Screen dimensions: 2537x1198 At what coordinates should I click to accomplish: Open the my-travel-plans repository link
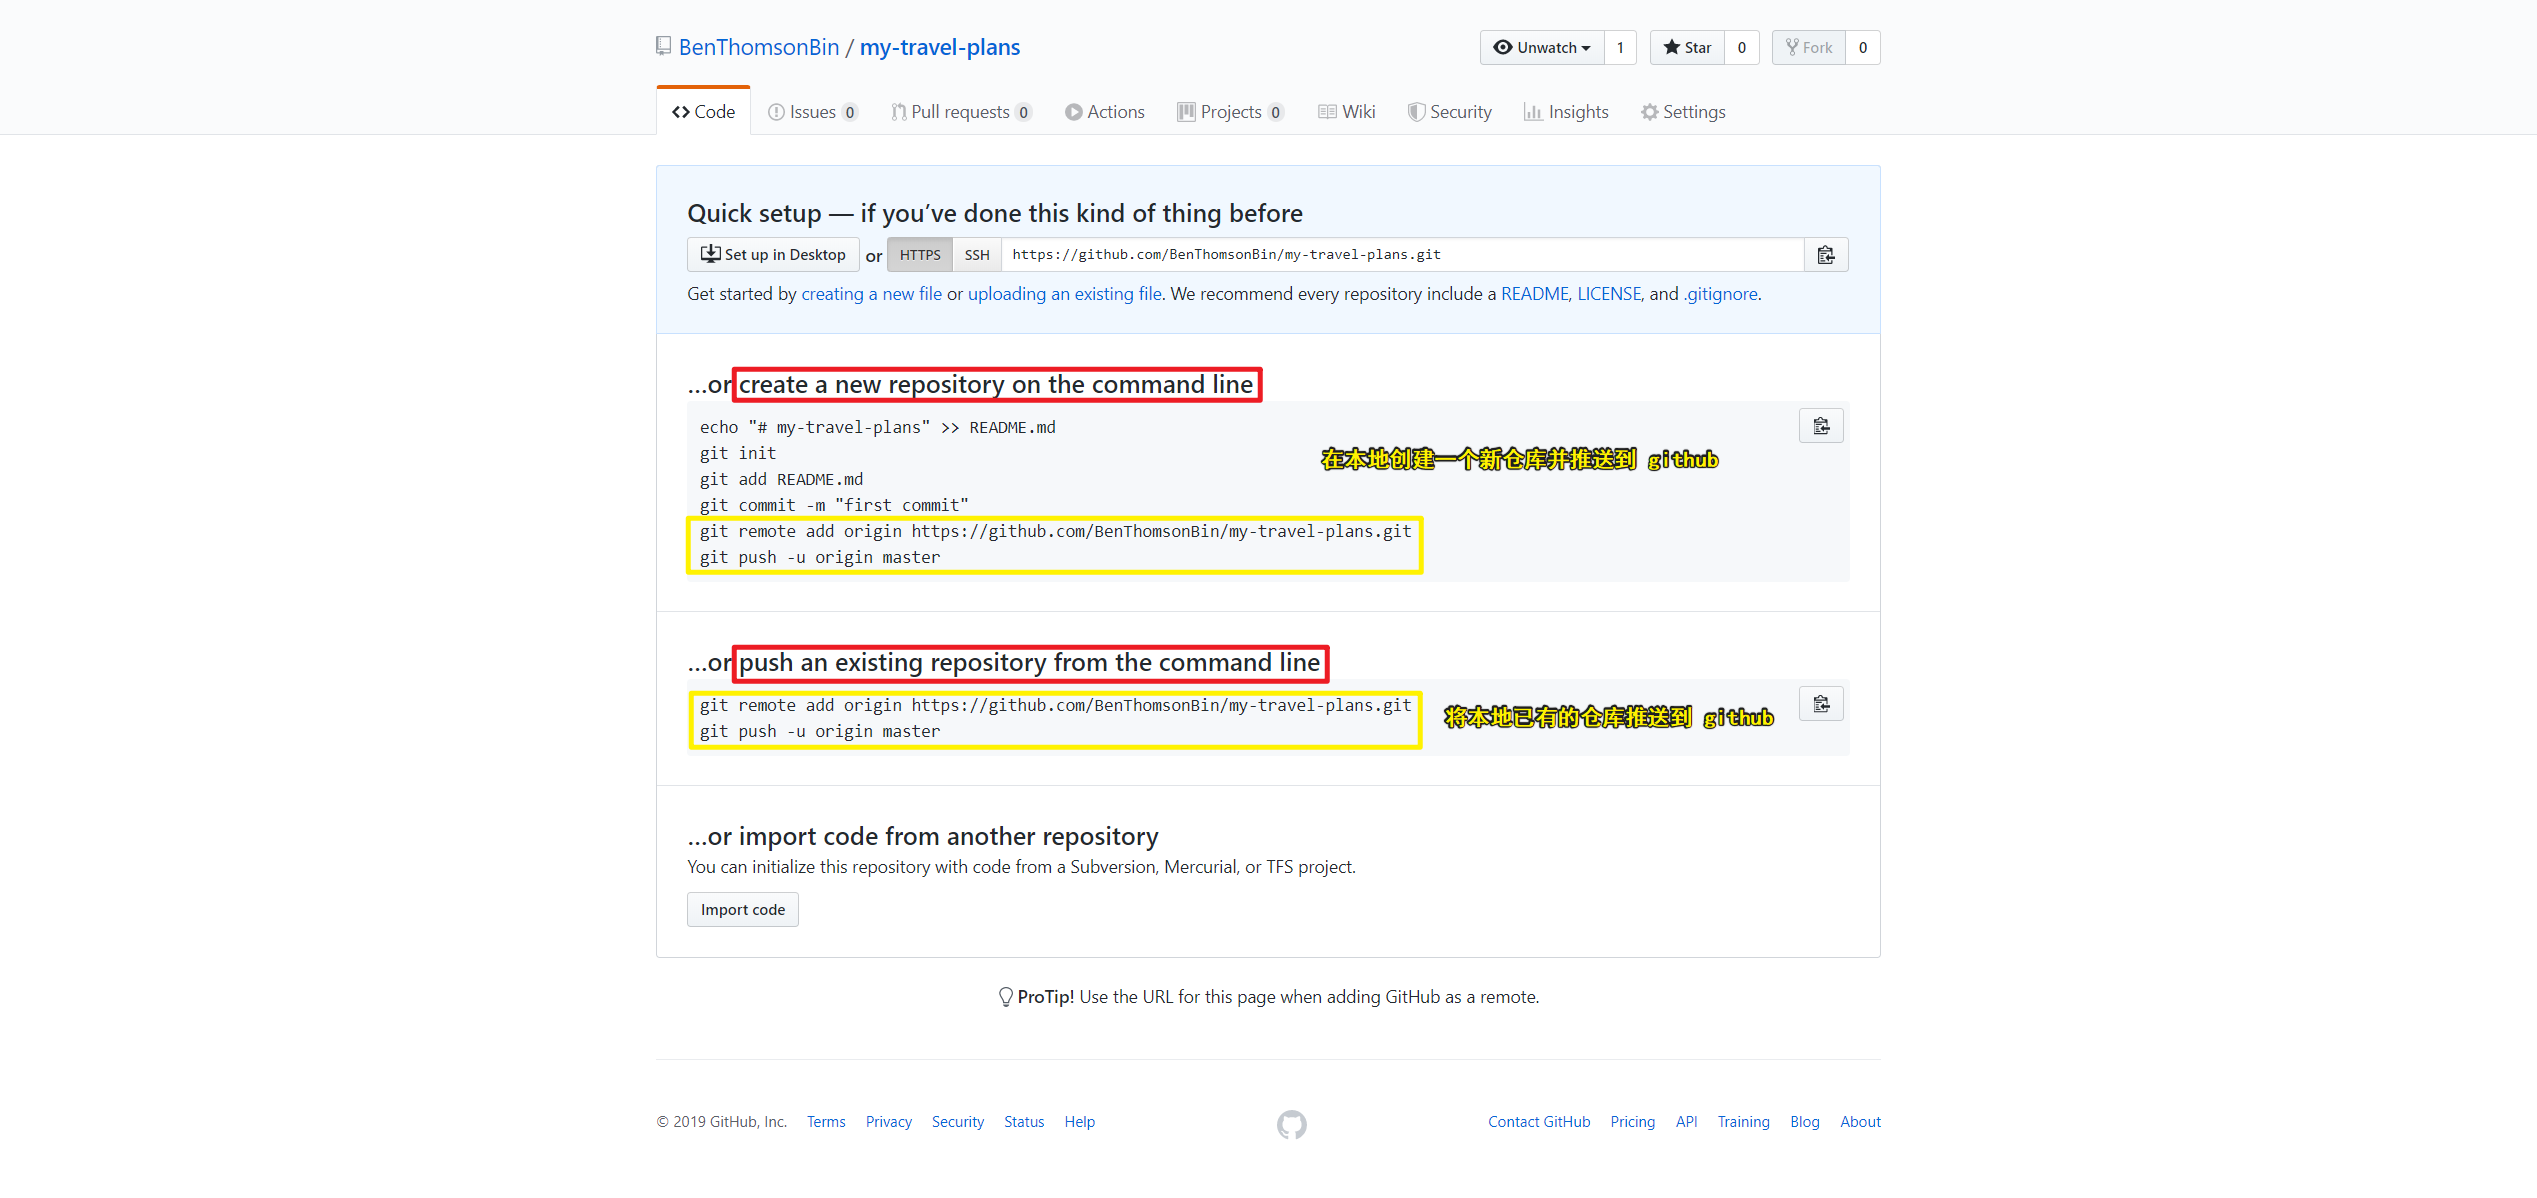[x=940, y=47]
